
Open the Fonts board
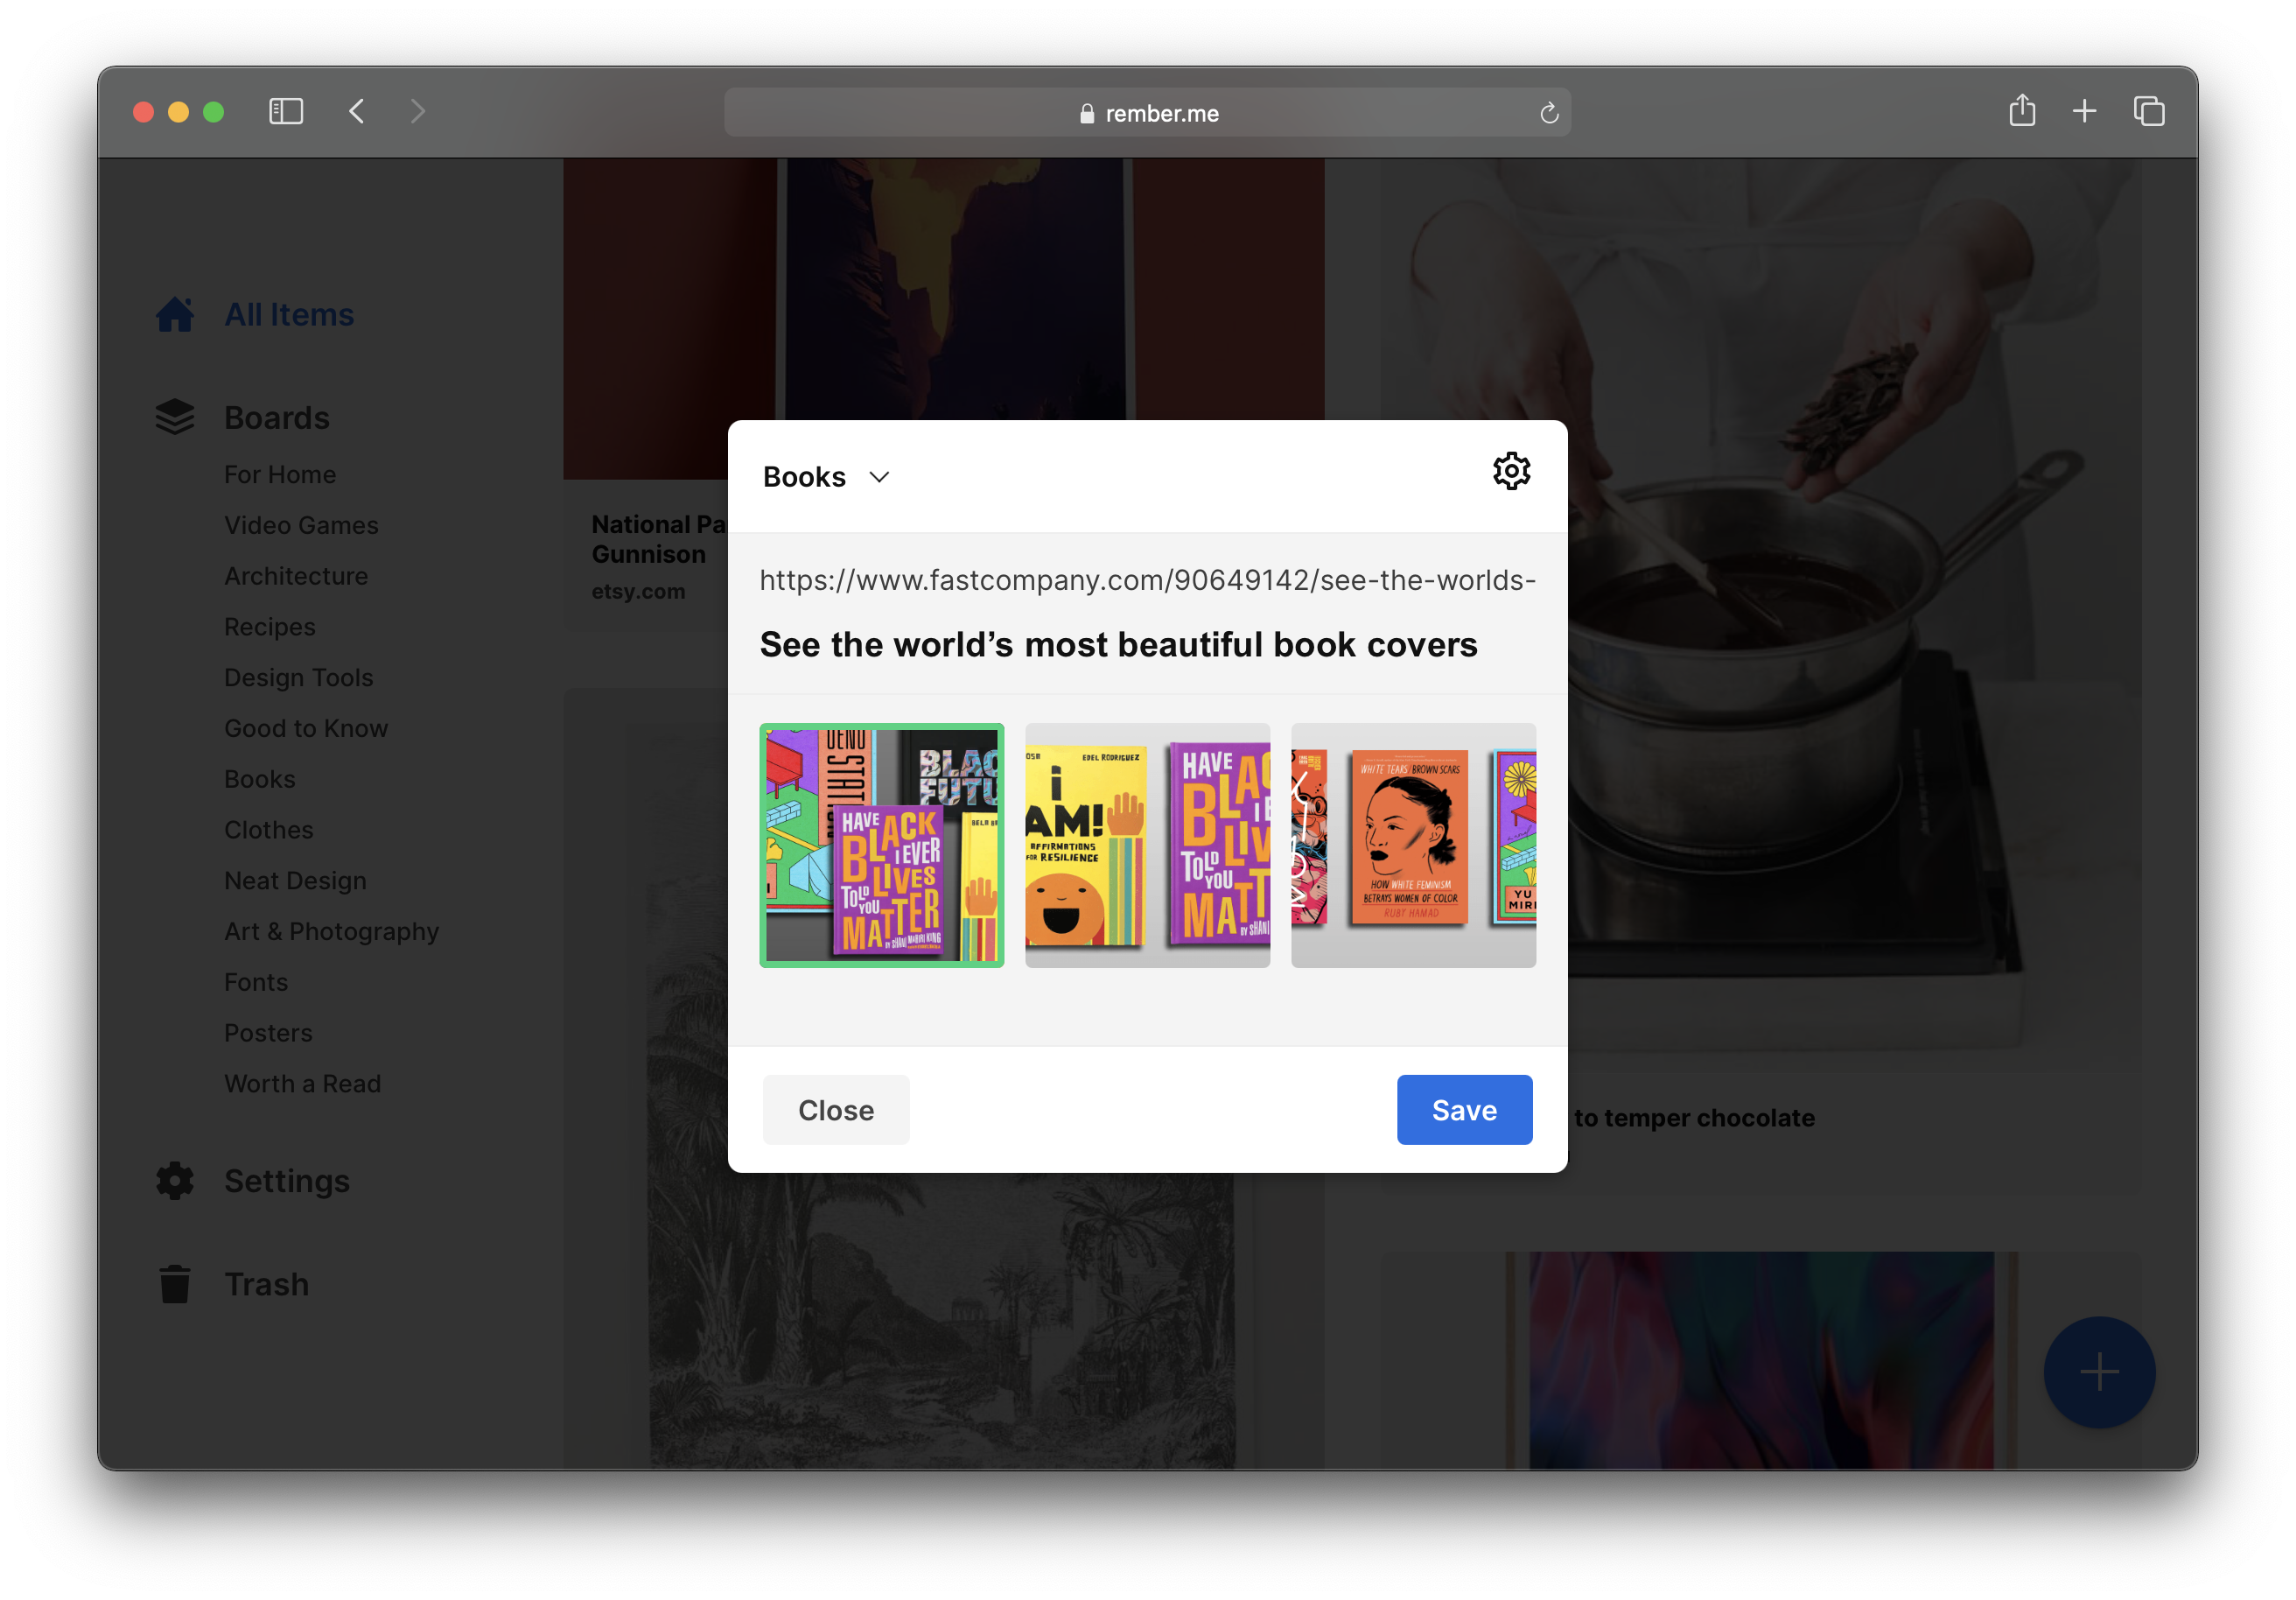click(x=256, y=983)
